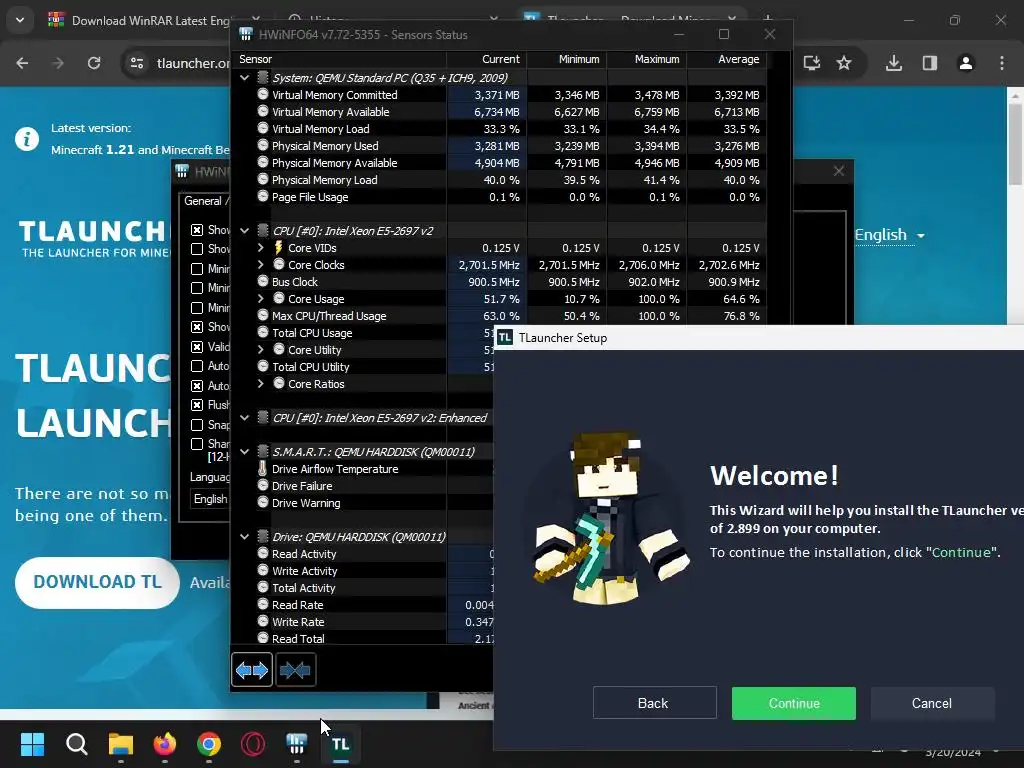1024x768 pixels.
Task: Expand Core Utility row
Action: click(x=261, y=349)
